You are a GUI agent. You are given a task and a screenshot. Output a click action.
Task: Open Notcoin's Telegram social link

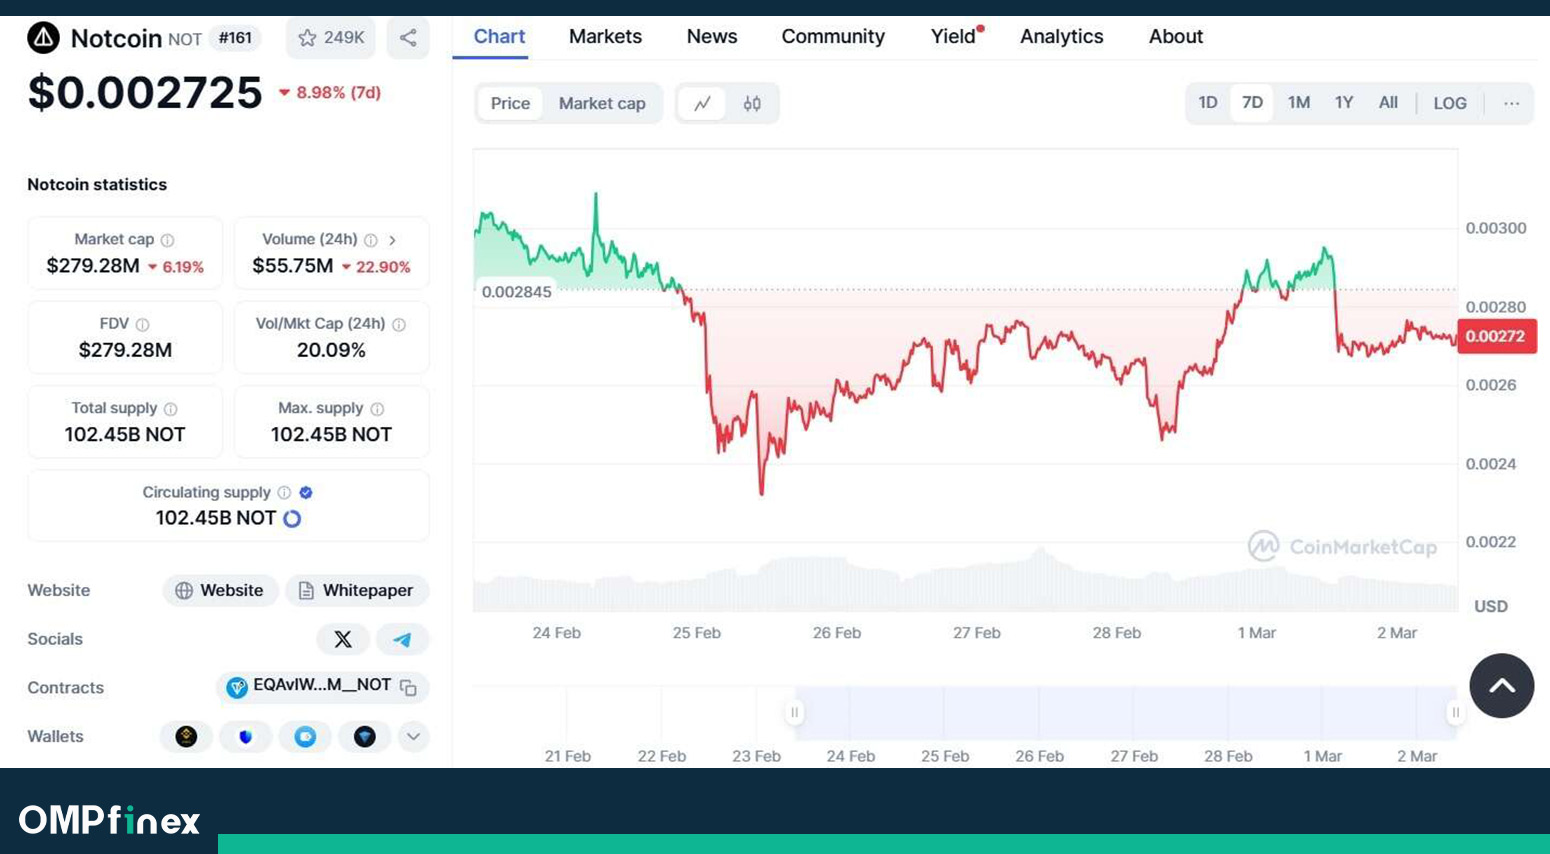[x=402, y=639]
